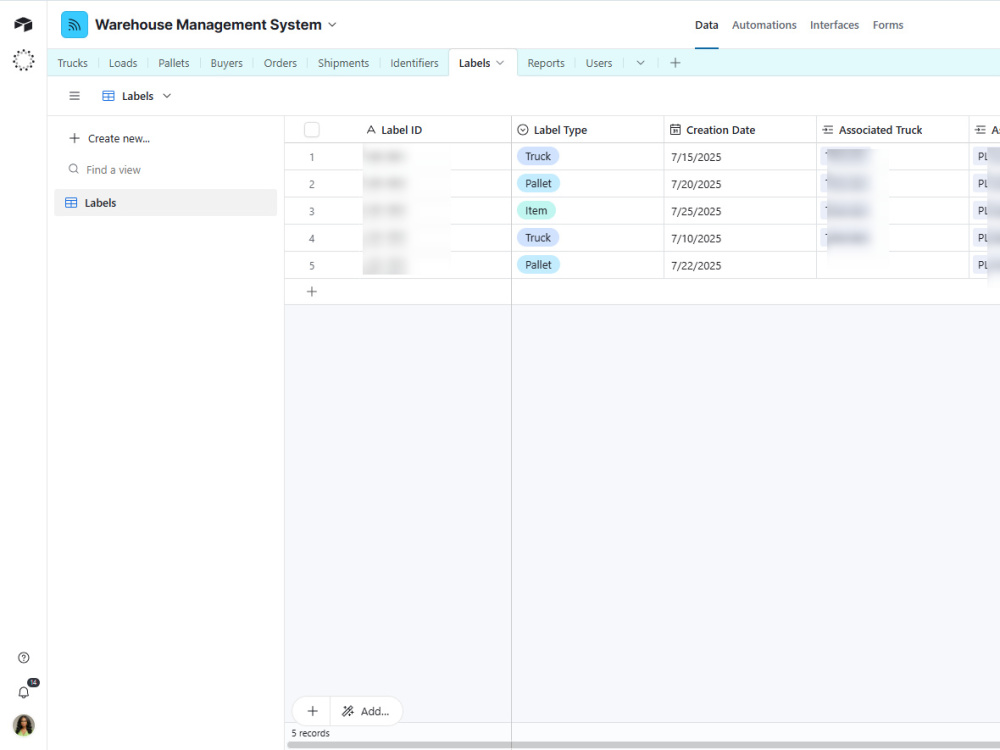Click the date 7/25/2025
This screenshot has width=1000, height=750.
[x=696, y=211]
